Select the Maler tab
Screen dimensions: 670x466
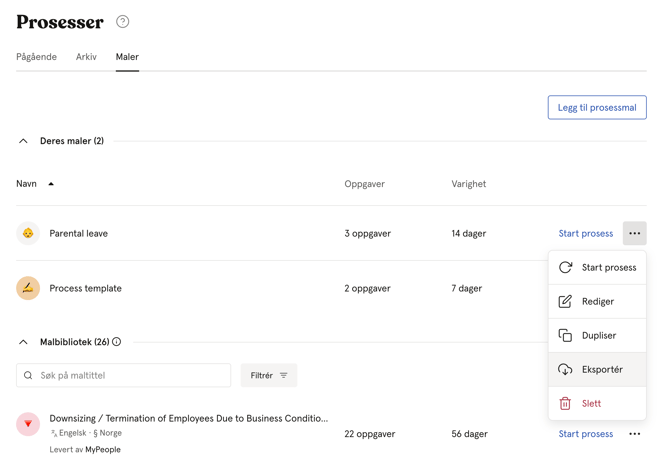(x=127, y=57)
